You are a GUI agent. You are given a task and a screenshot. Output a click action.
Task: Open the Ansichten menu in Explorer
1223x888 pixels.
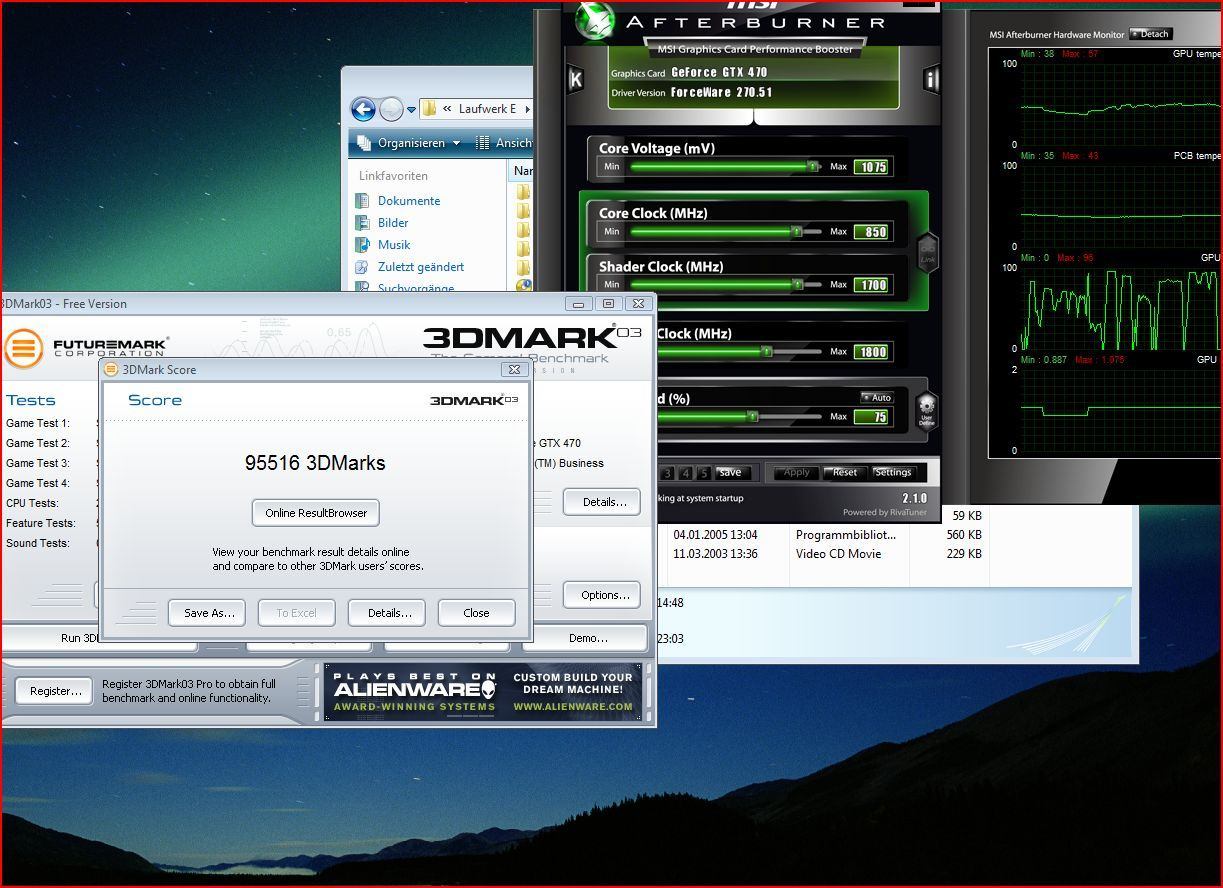click(x=513, y=143)
